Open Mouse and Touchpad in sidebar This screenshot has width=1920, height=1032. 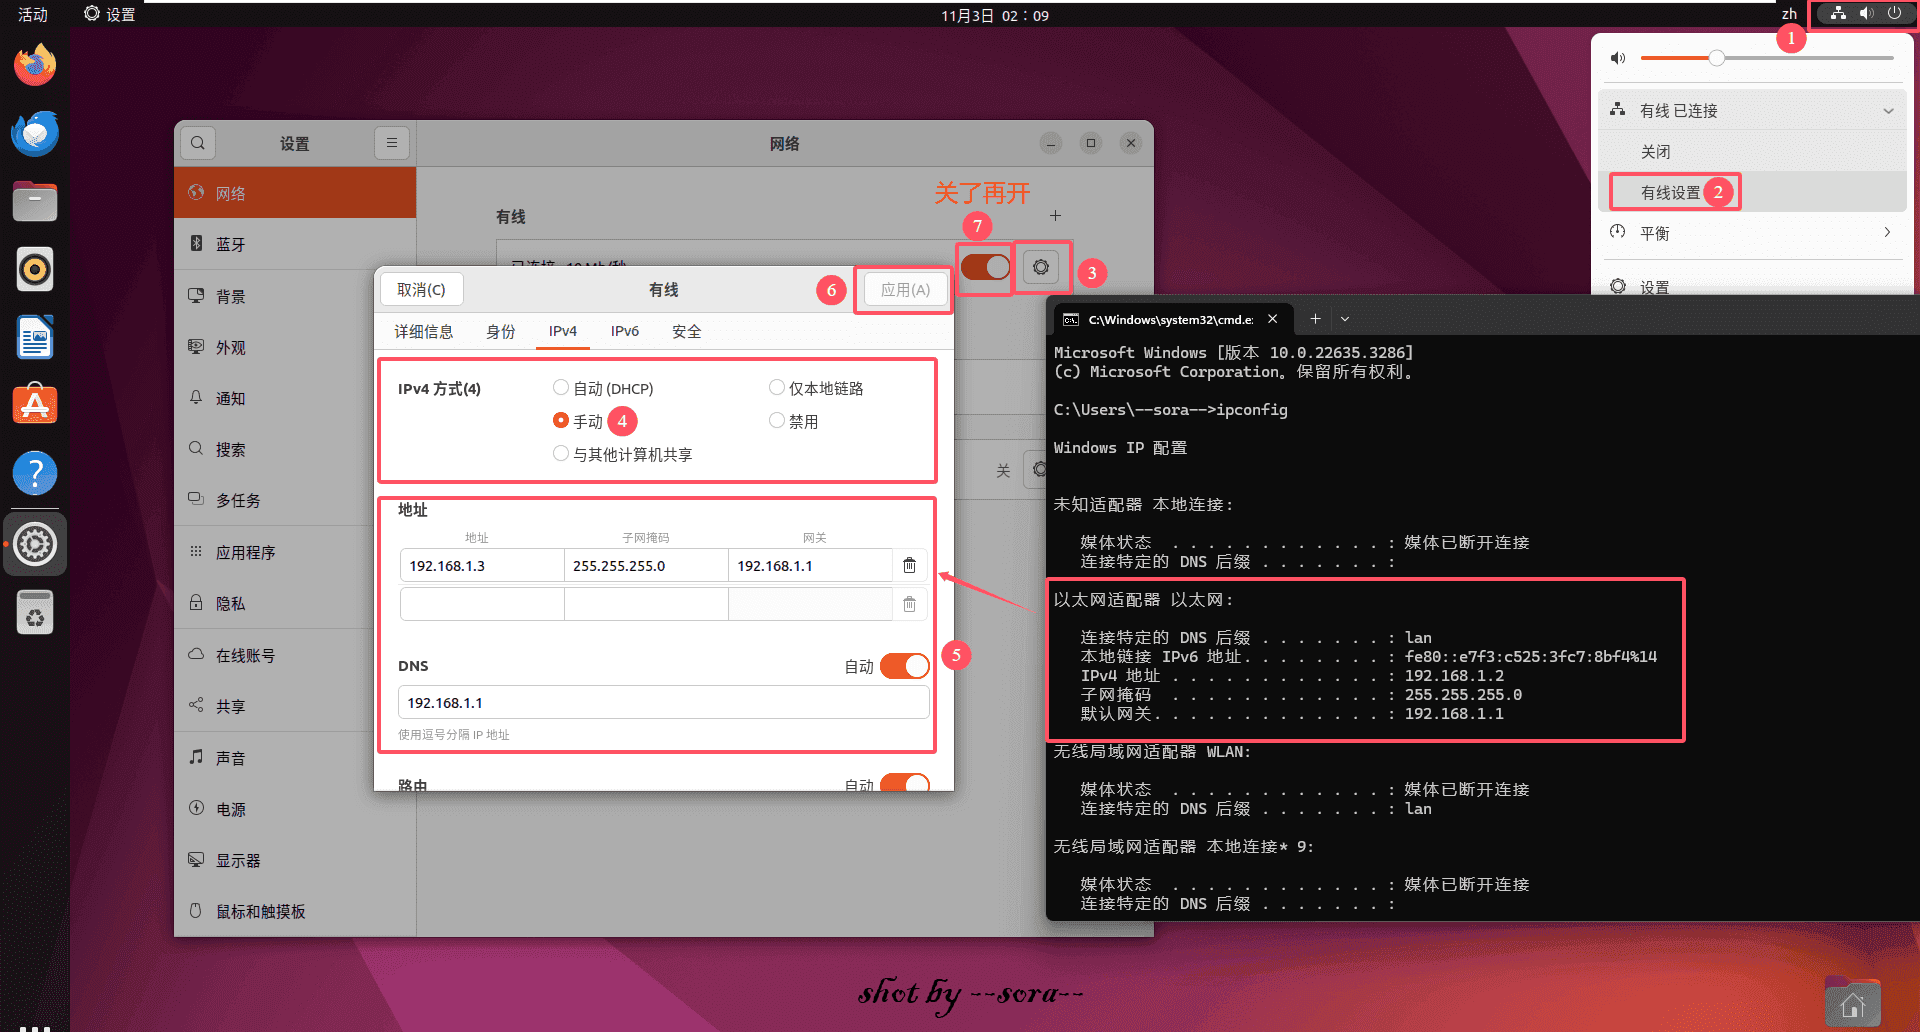tap(295, 911)
